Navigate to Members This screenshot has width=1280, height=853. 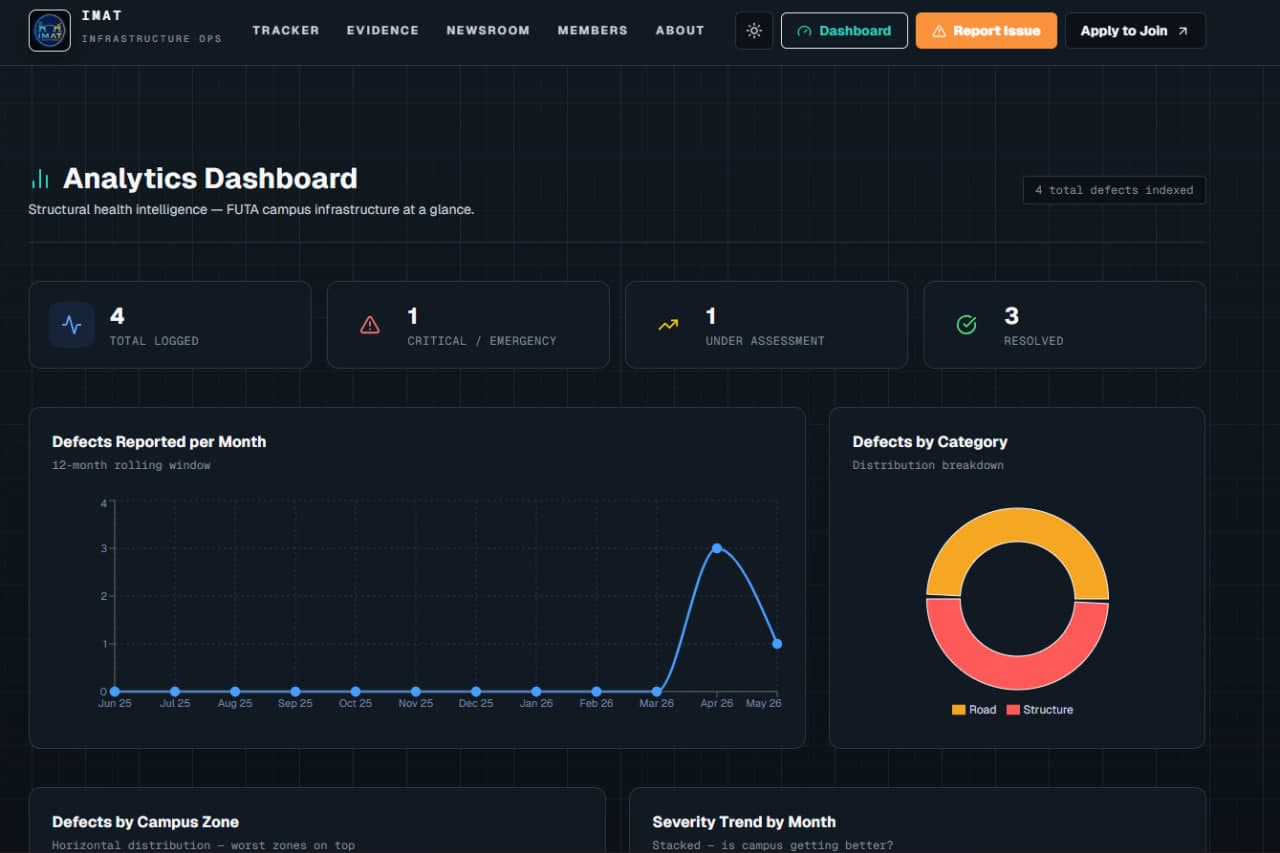[x=593, y=31]
